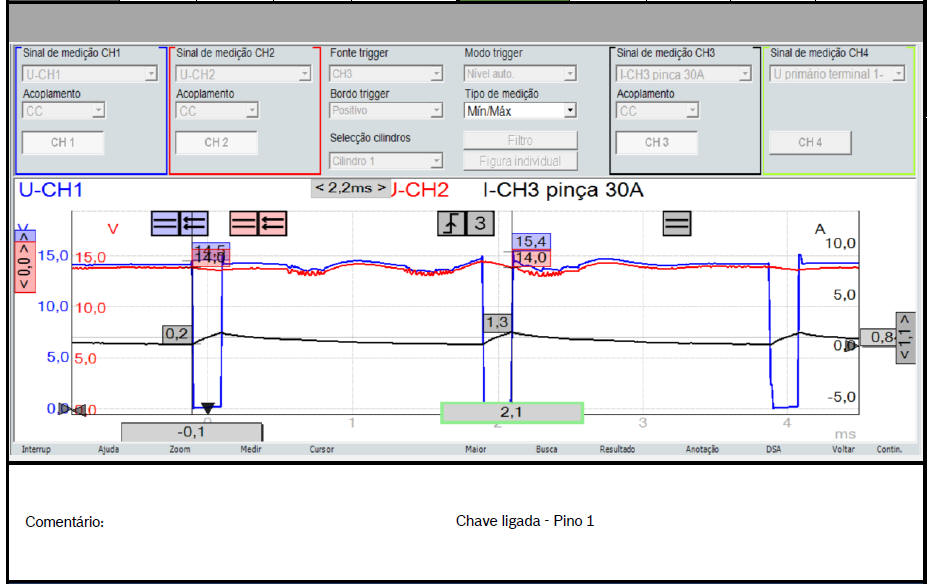The width and height of the screenshot is (930, 584).
Task: Expand the Selecção cilindros dropdown
Action: 386,161
